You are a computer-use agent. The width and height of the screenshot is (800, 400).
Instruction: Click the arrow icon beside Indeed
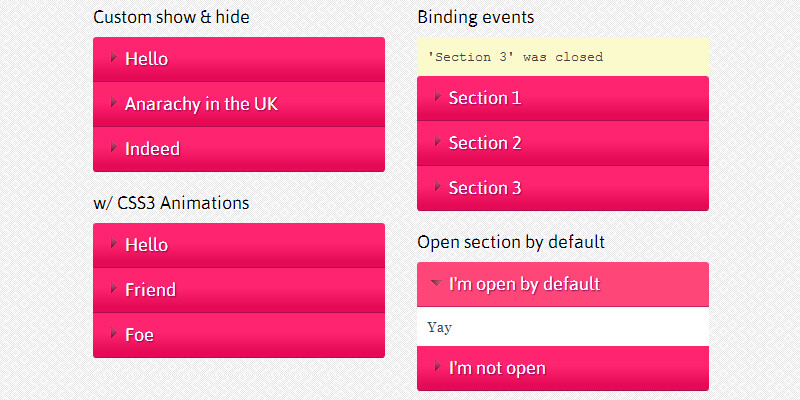tap(114, 148)
